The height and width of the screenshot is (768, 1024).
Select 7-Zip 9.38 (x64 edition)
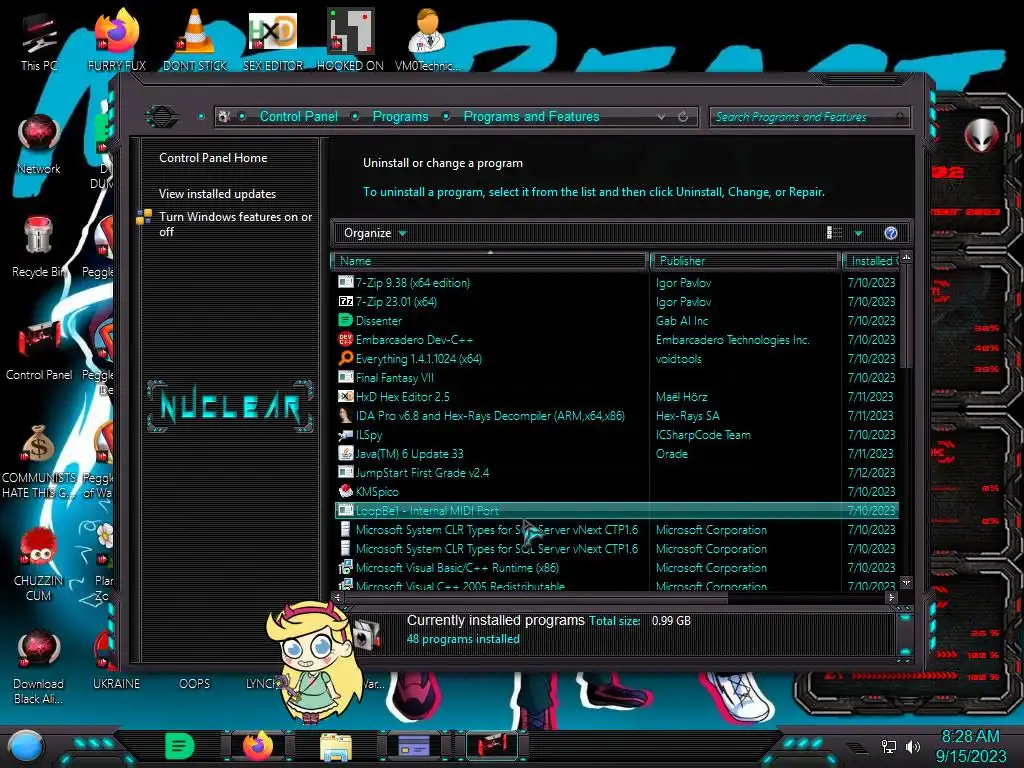tap(617, 283)
